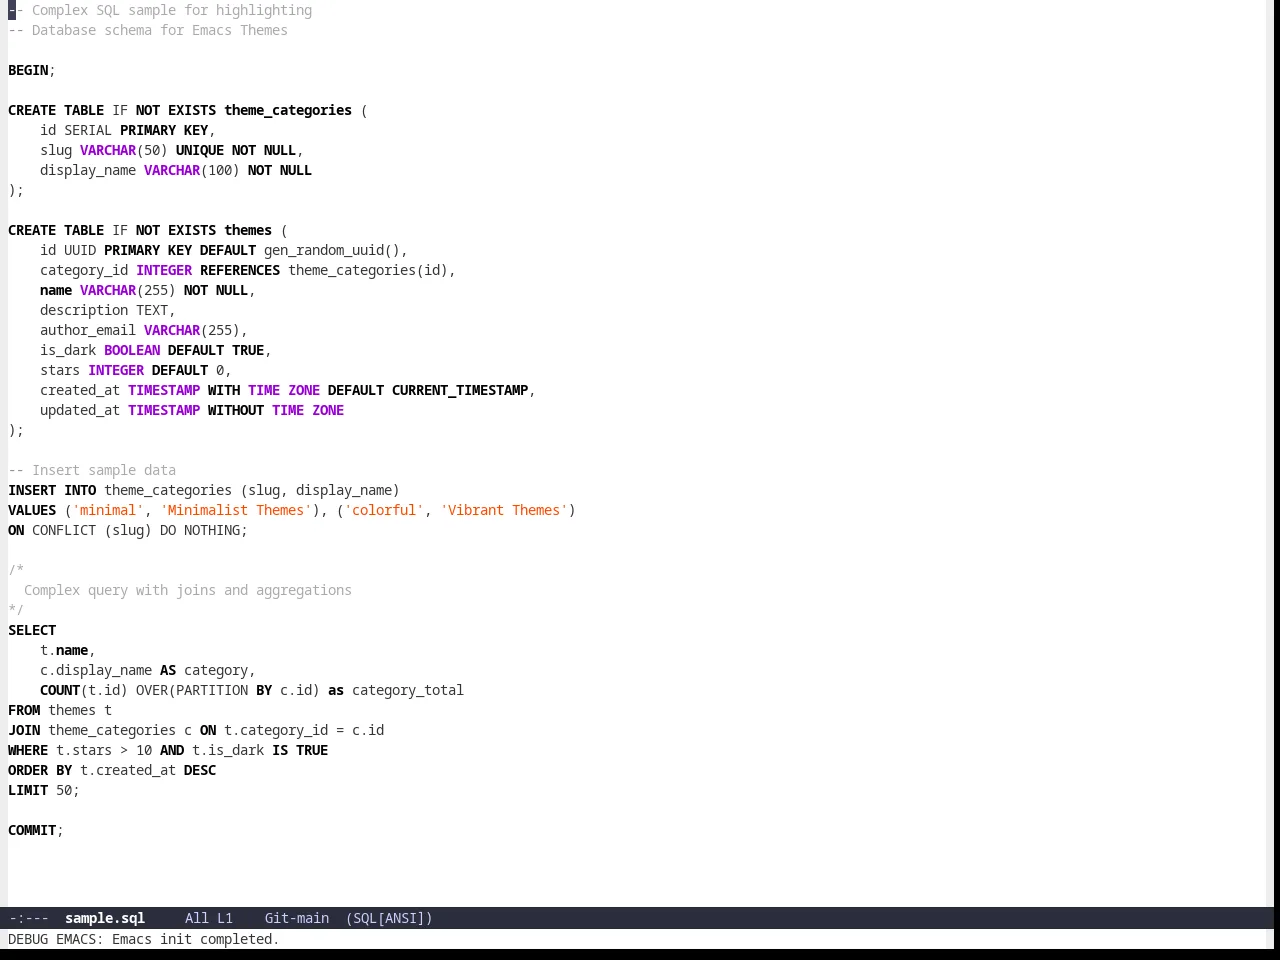Click 'LIMIT 50;' line
Screen dimensions: 1280x960
(44, 790)
